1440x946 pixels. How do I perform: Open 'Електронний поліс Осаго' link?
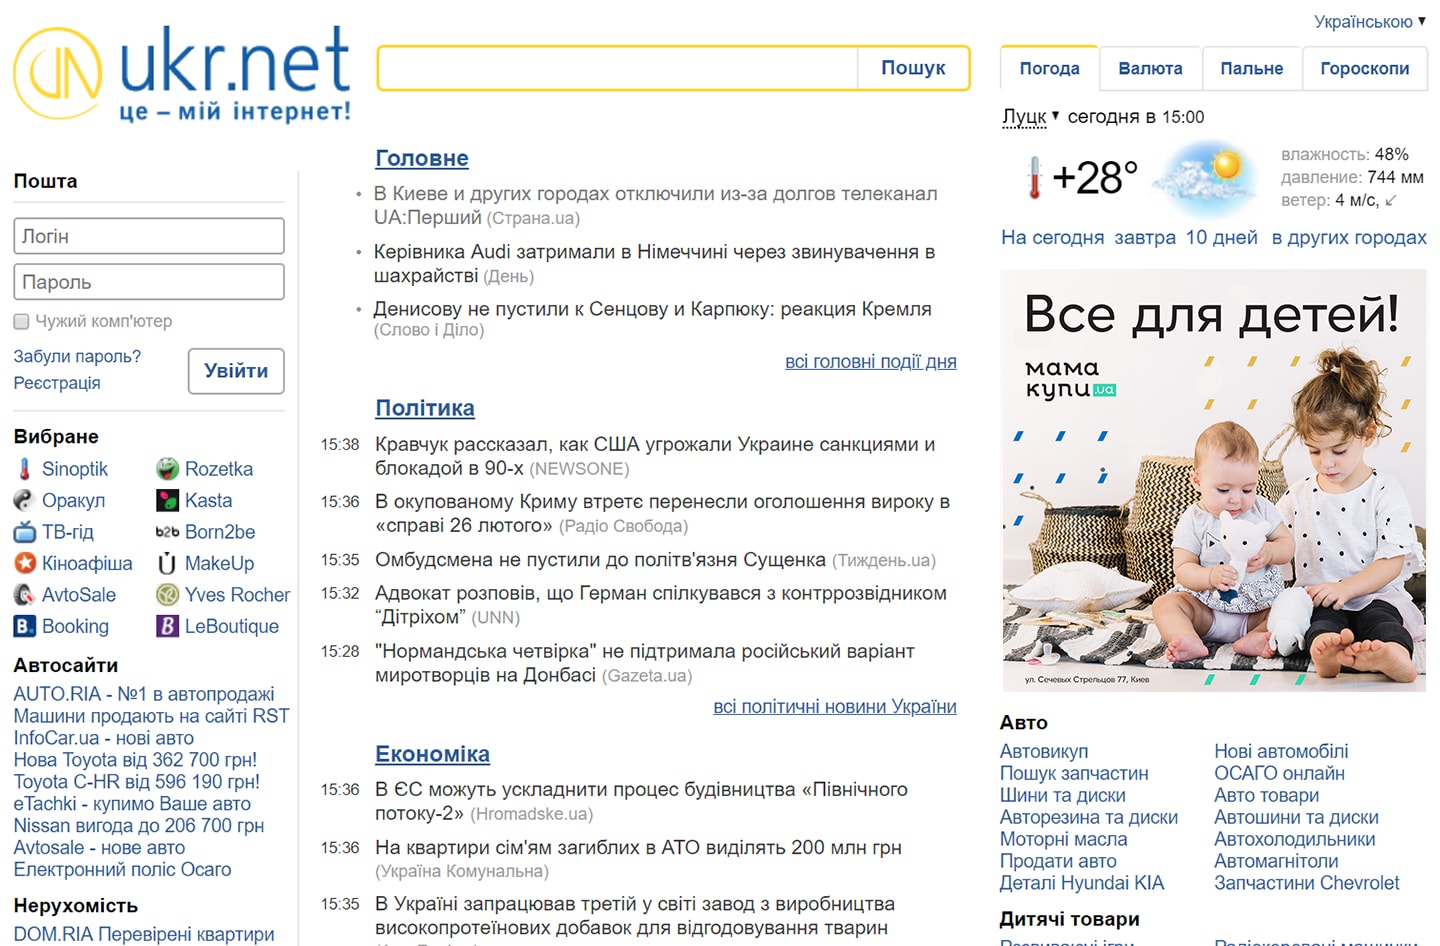coord(122,870)
